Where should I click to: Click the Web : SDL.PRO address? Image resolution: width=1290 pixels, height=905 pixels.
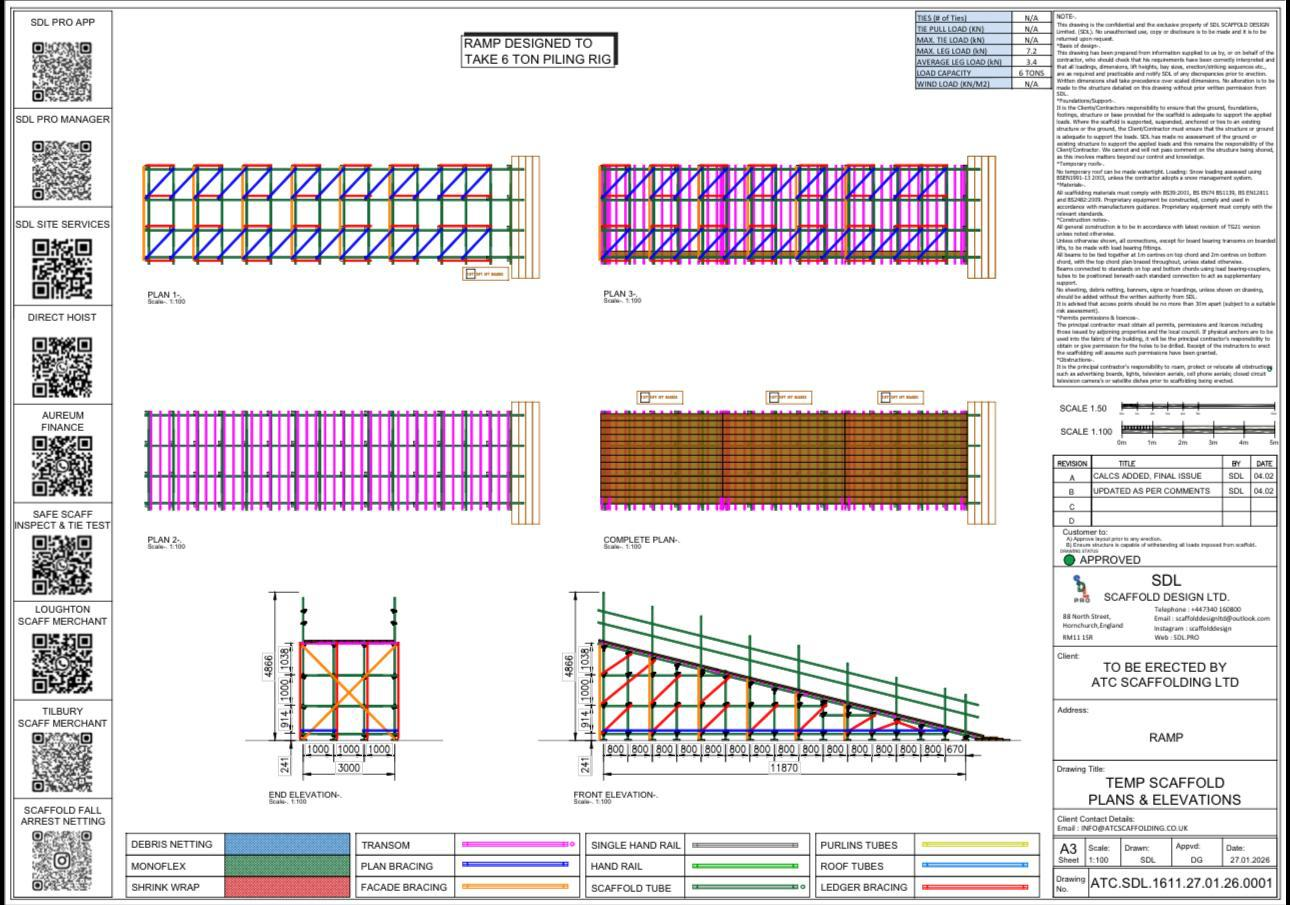1176,637
